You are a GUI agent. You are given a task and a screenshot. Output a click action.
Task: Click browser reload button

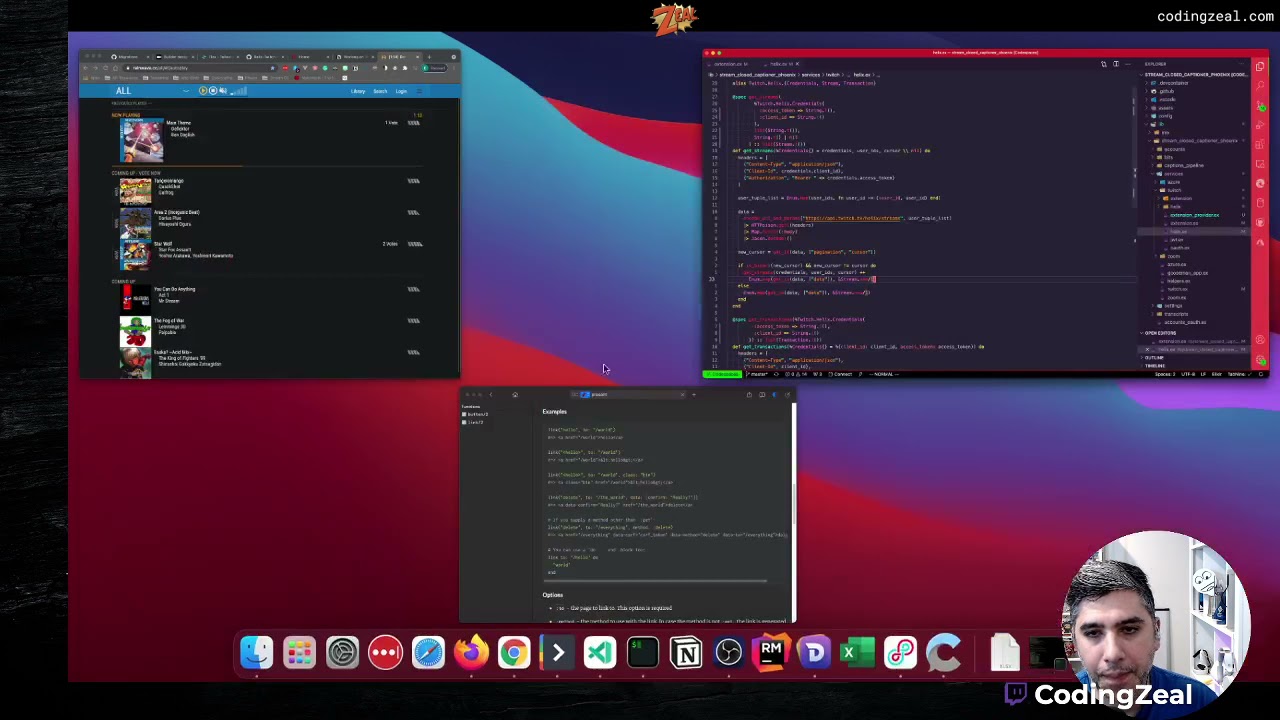click(x=105, y=68)
